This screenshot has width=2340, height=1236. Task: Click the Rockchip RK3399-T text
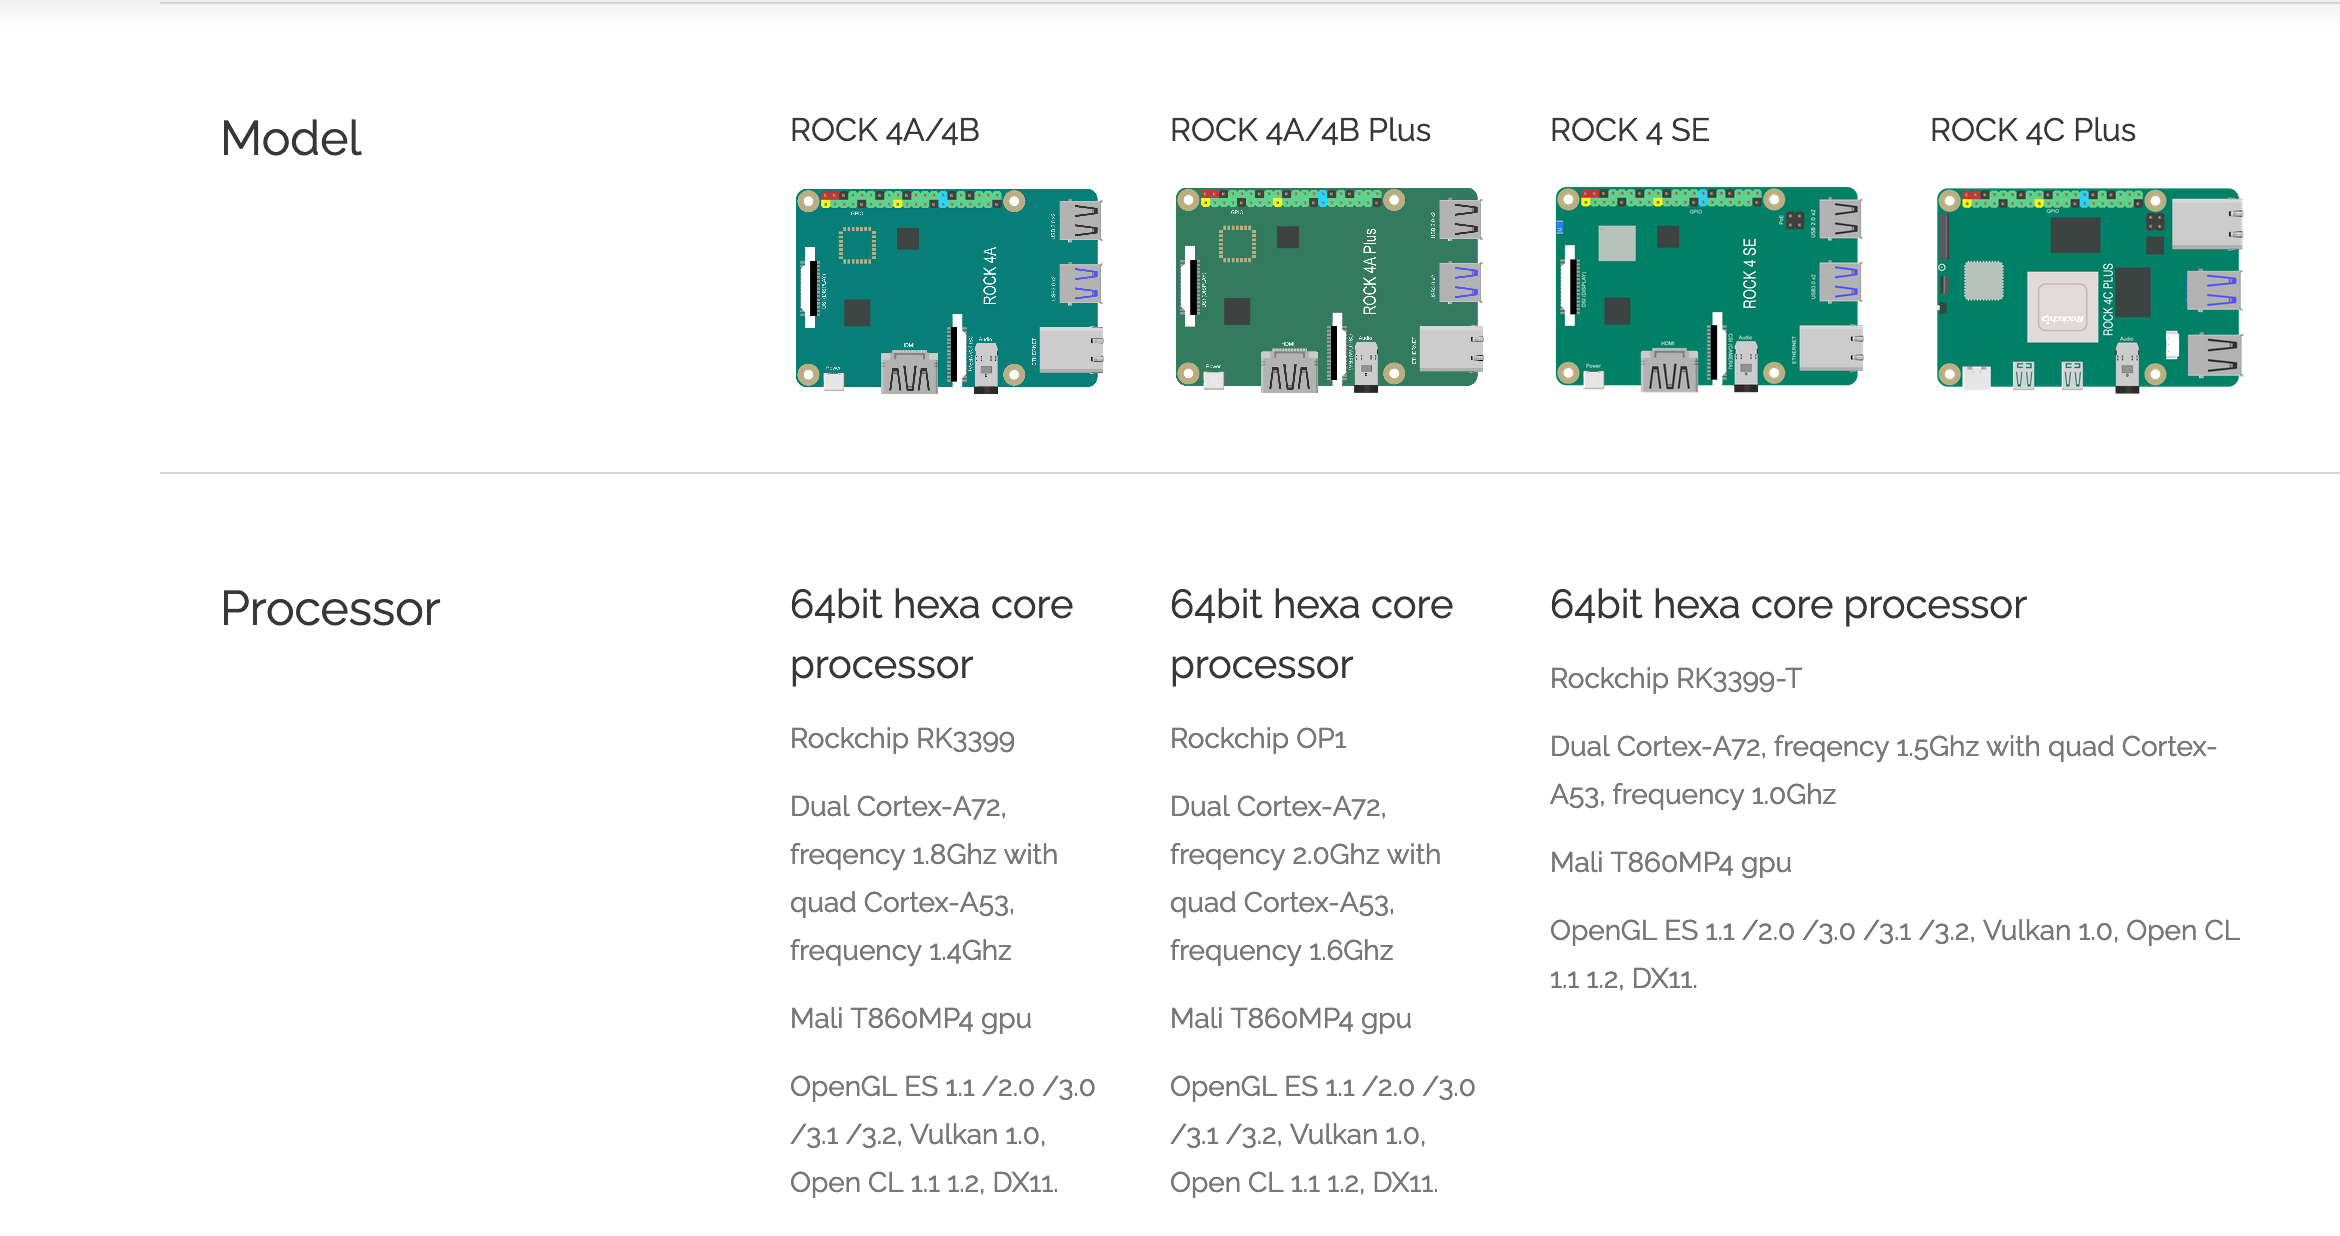1675,679
